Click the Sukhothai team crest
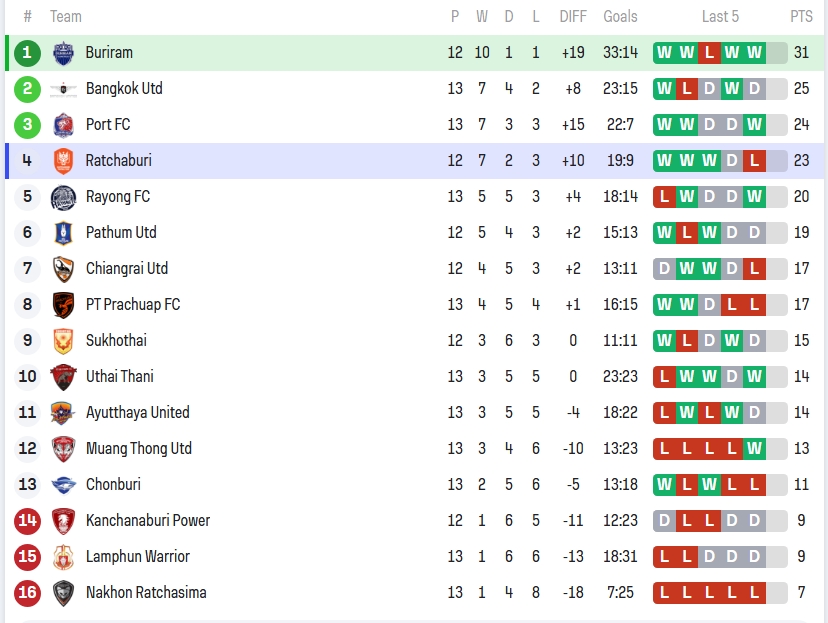This screenshot has height=623, width=828. click(x=63, y=341)
